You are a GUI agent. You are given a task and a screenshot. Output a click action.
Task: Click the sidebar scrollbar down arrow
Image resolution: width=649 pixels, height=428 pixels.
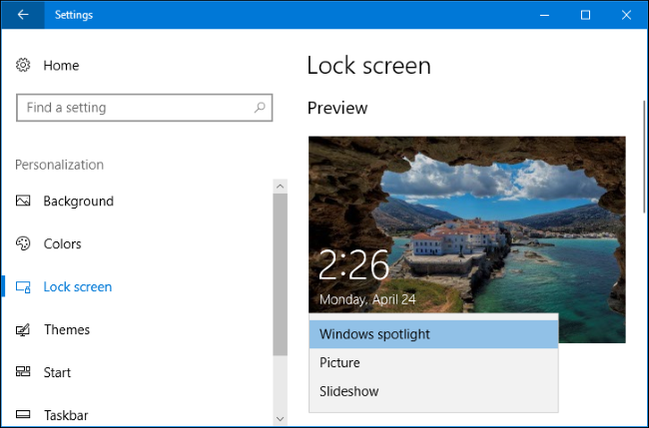click(x=280, y=417)
